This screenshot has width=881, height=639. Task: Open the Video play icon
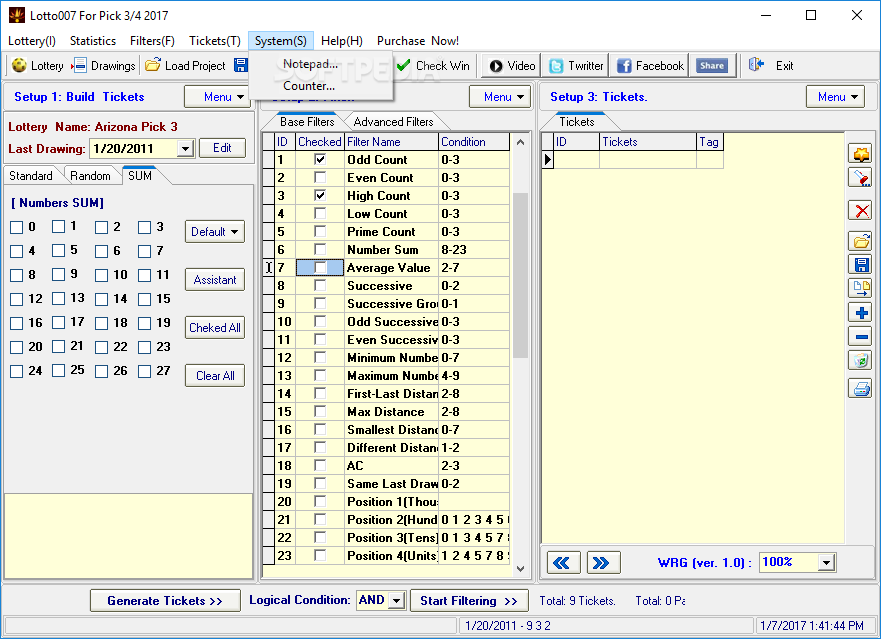tap(496, 66)
